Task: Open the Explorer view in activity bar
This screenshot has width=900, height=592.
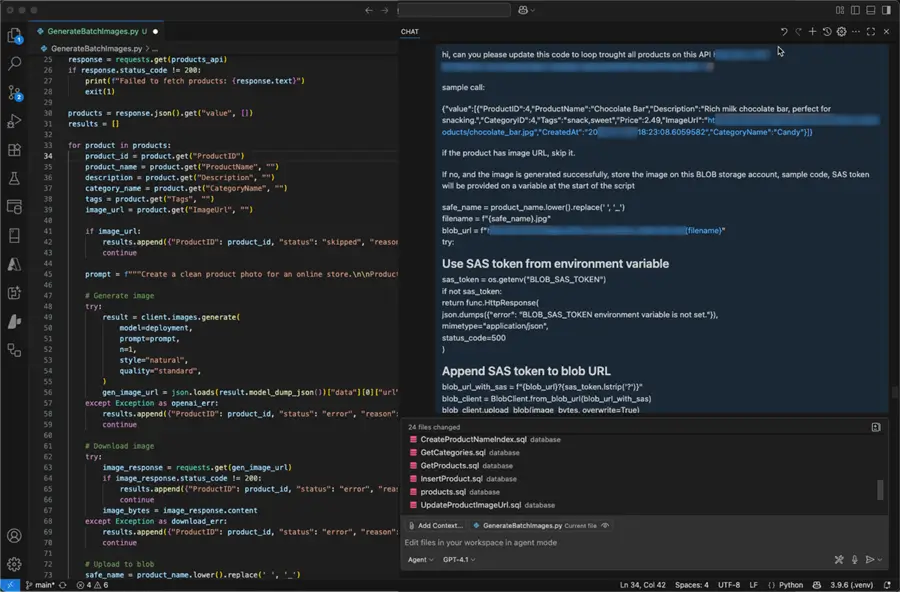Action: click(14, 36)
